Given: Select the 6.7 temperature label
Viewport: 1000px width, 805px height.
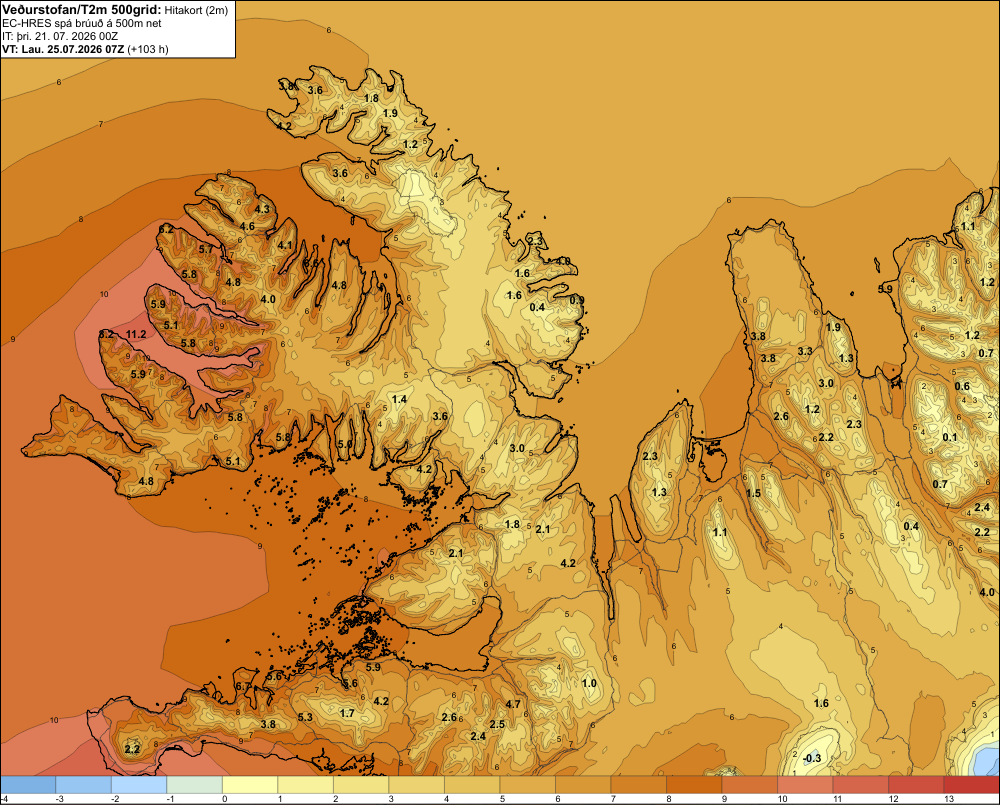Looking at the screenshot, I should click(x=242, y=686).
